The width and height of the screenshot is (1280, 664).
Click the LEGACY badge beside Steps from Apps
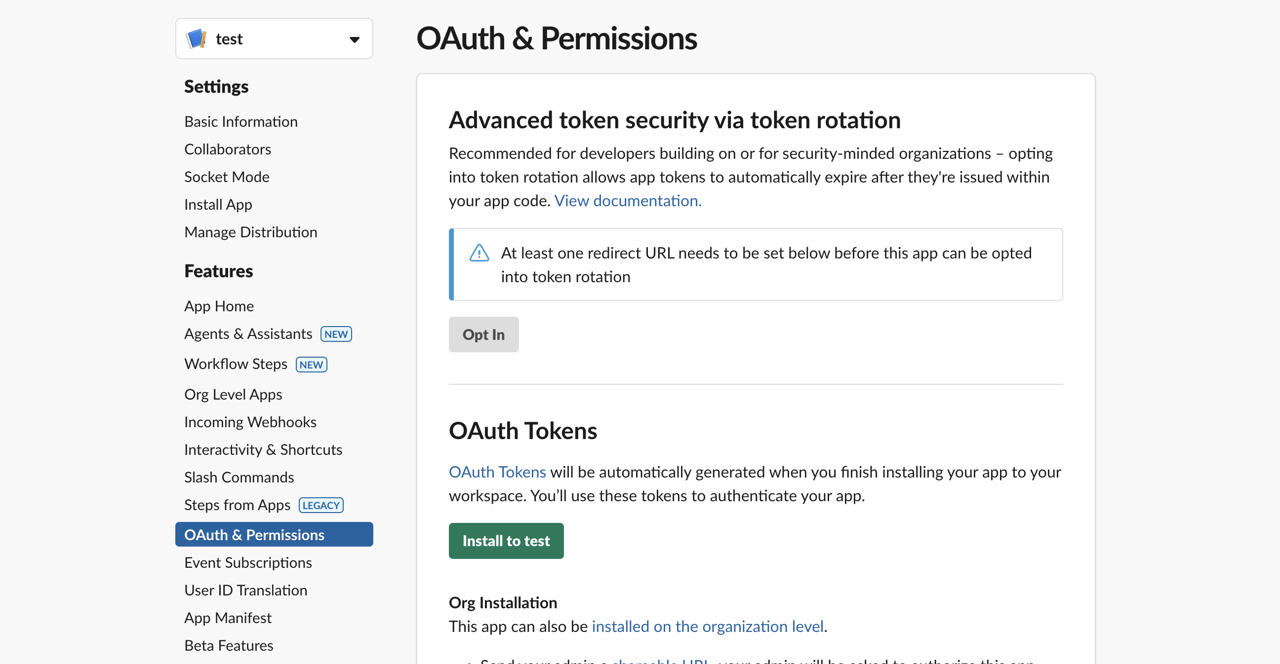click(x=321, y=505)
